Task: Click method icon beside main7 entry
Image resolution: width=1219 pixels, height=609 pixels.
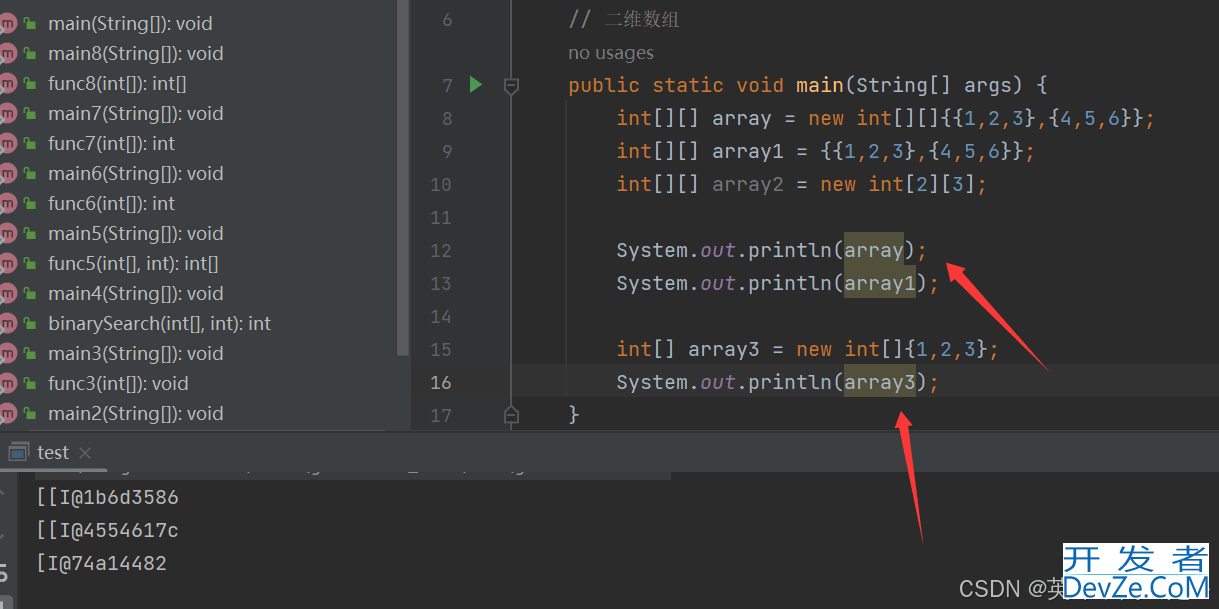Action: [x=8, y=113]
